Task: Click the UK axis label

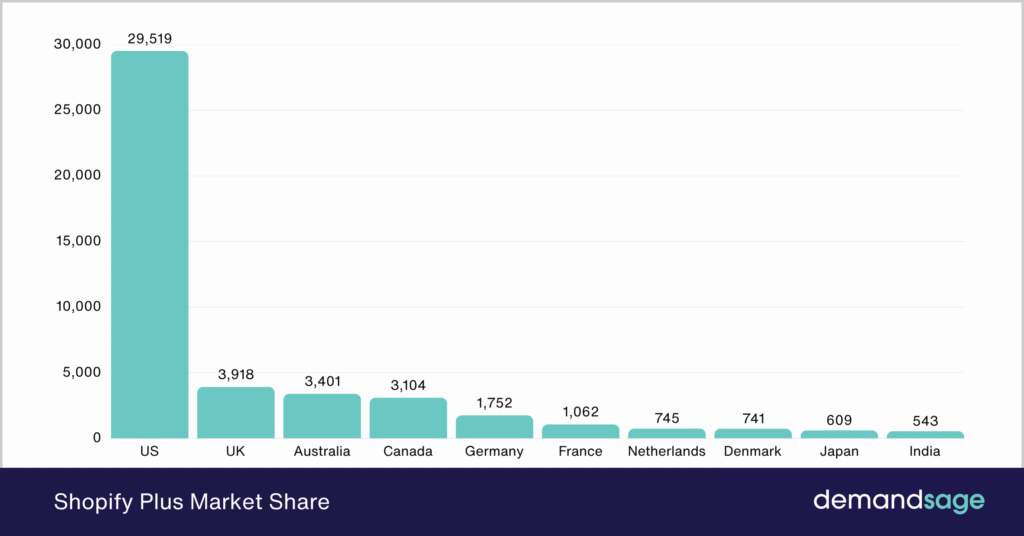Action: [x=236, y=451]
